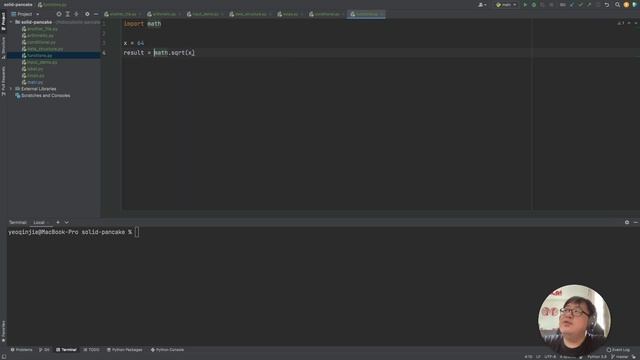
Task: Hide the Terminal panel with minus icon
Action: pos(636,222)
